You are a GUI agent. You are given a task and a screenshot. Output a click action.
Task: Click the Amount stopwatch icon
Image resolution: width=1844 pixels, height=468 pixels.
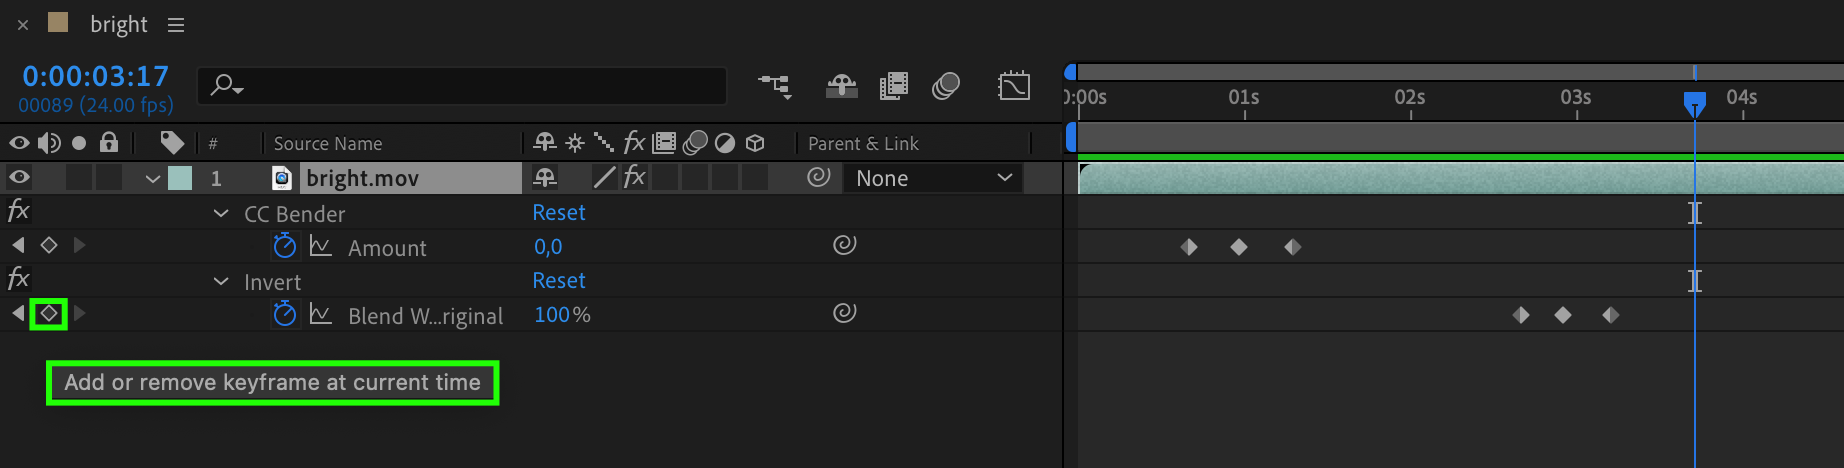(x=285, y=246)
